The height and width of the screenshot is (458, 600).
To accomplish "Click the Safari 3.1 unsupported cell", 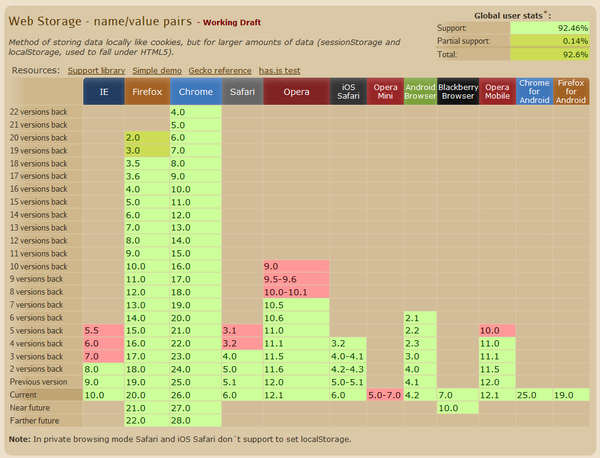I will (242, 331).
